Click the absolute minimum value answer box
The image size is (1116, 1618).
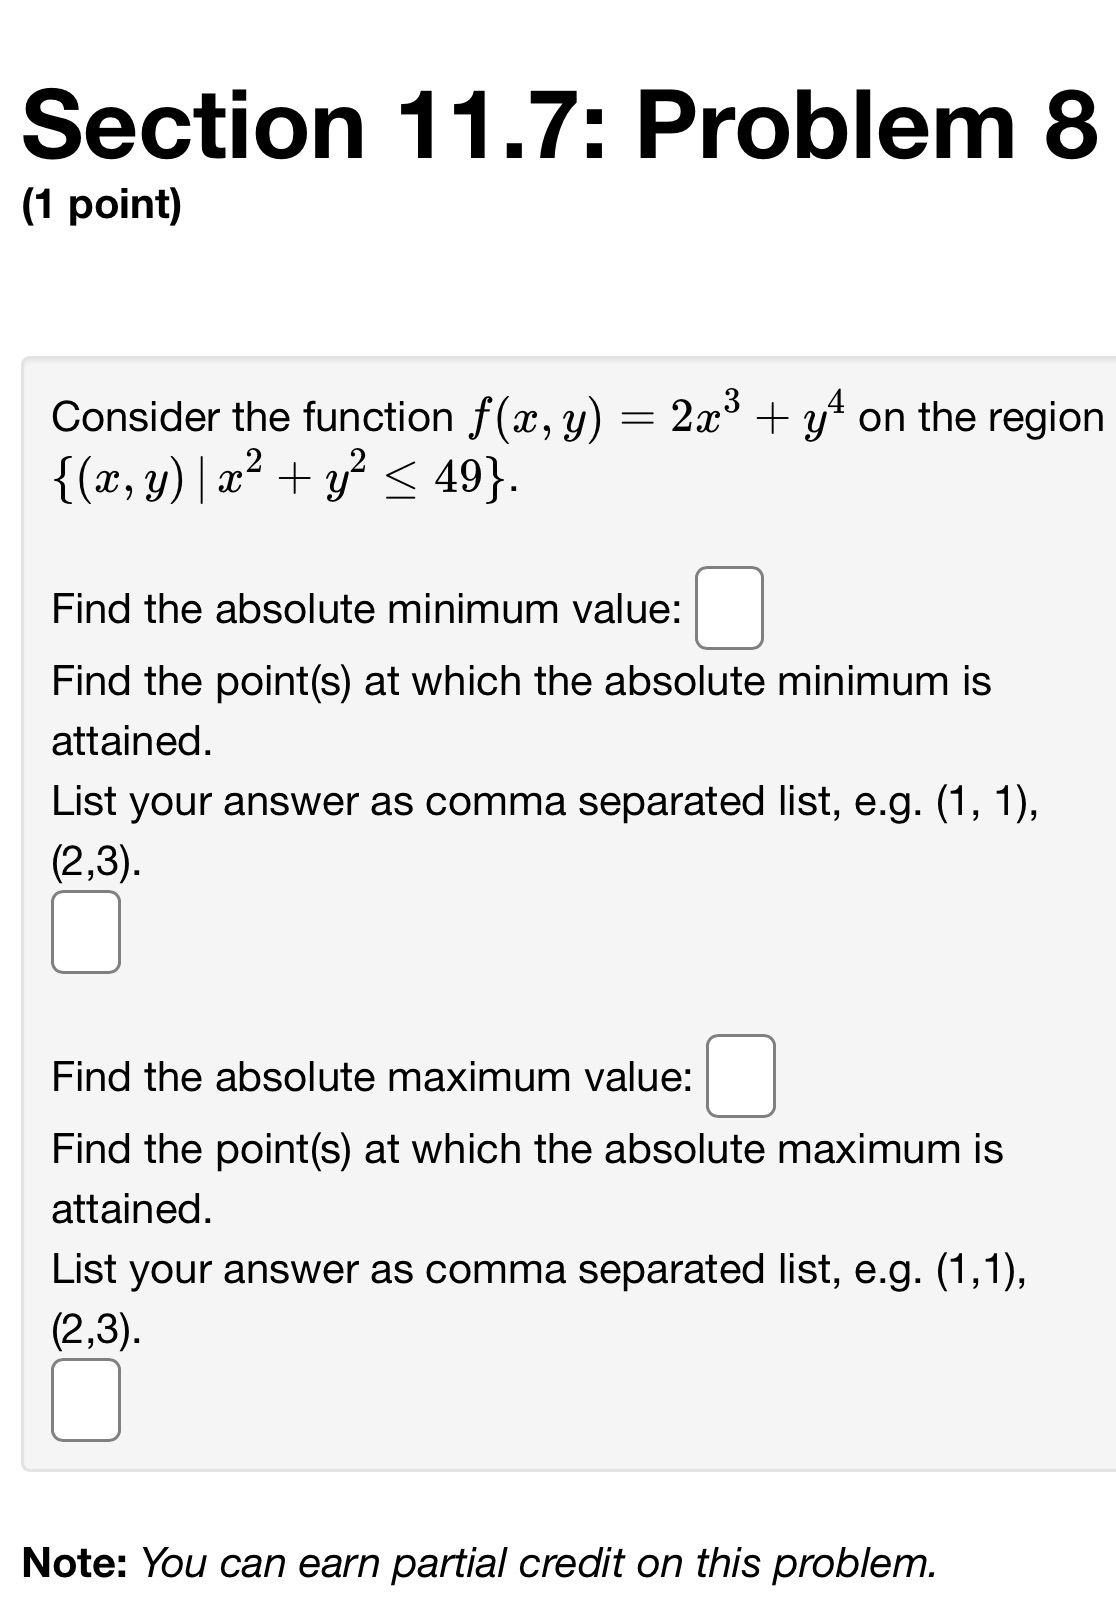click(x=731, y=607)
